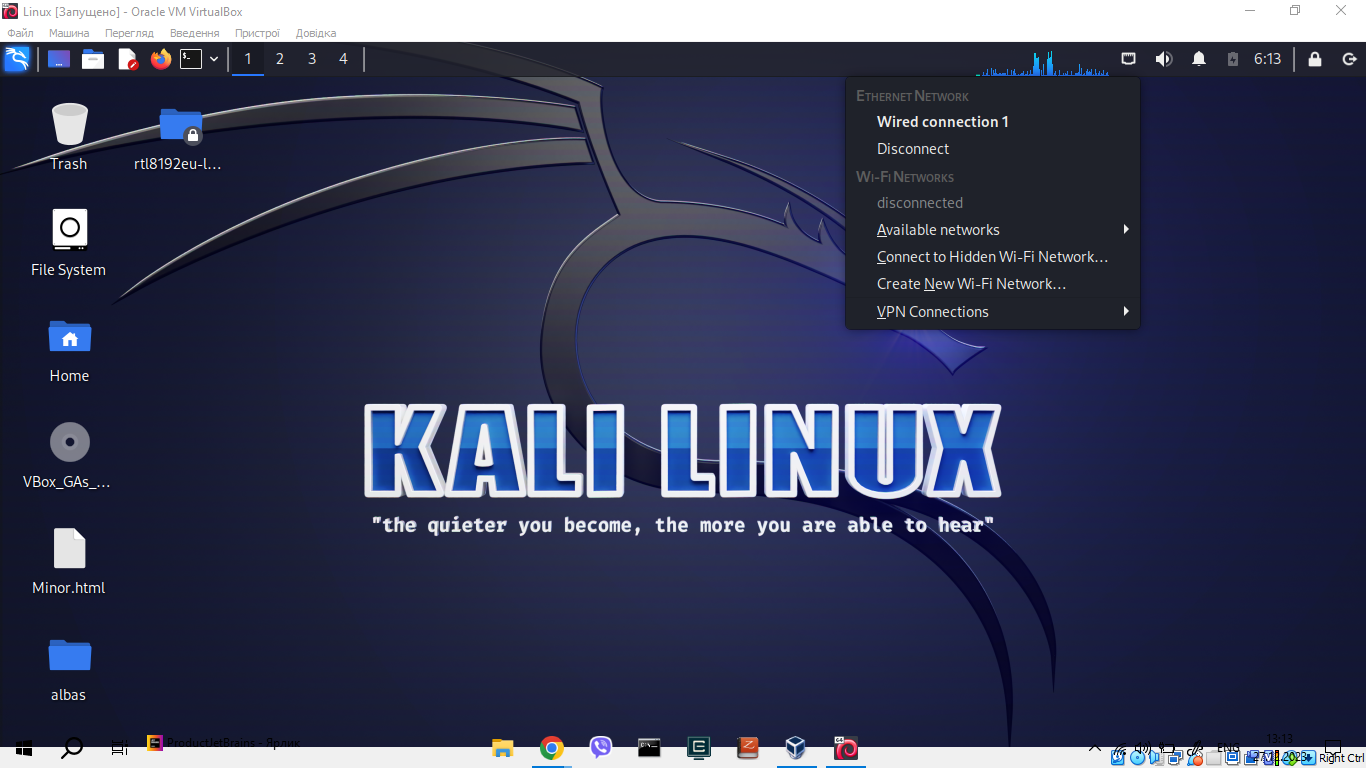Choose Connect to Hidden Wi-Fi Network
Image resolution: width=1366 pixels, height=768 pixels.
[992, 257]
